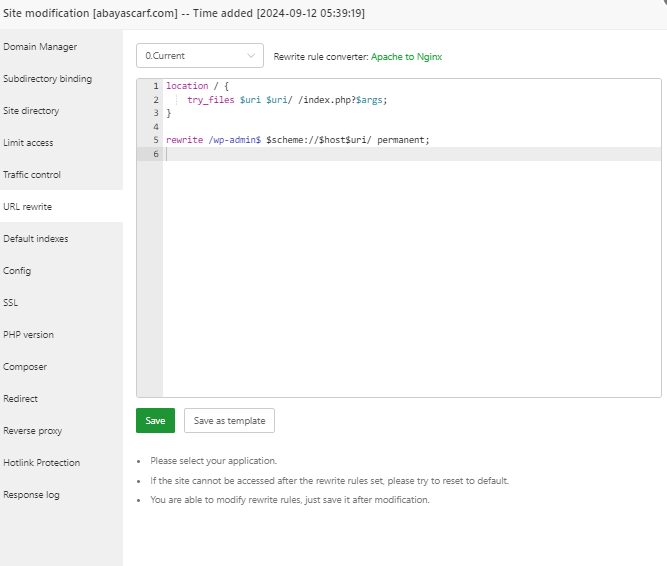Expand the 0.Current rewrite template dropdown
Screen dimensions: 667x566
(x=199, y=56)
